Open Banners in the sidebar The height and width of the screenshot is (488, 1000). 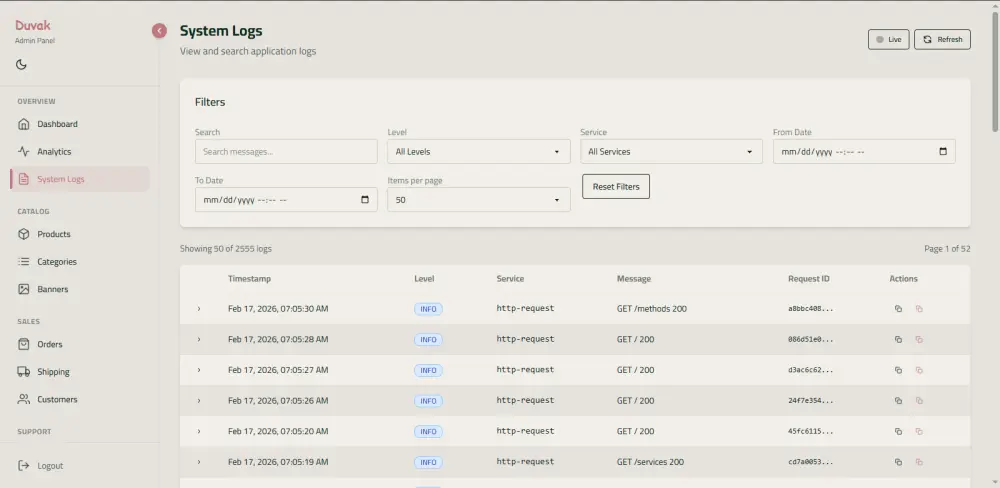[80, 289]
